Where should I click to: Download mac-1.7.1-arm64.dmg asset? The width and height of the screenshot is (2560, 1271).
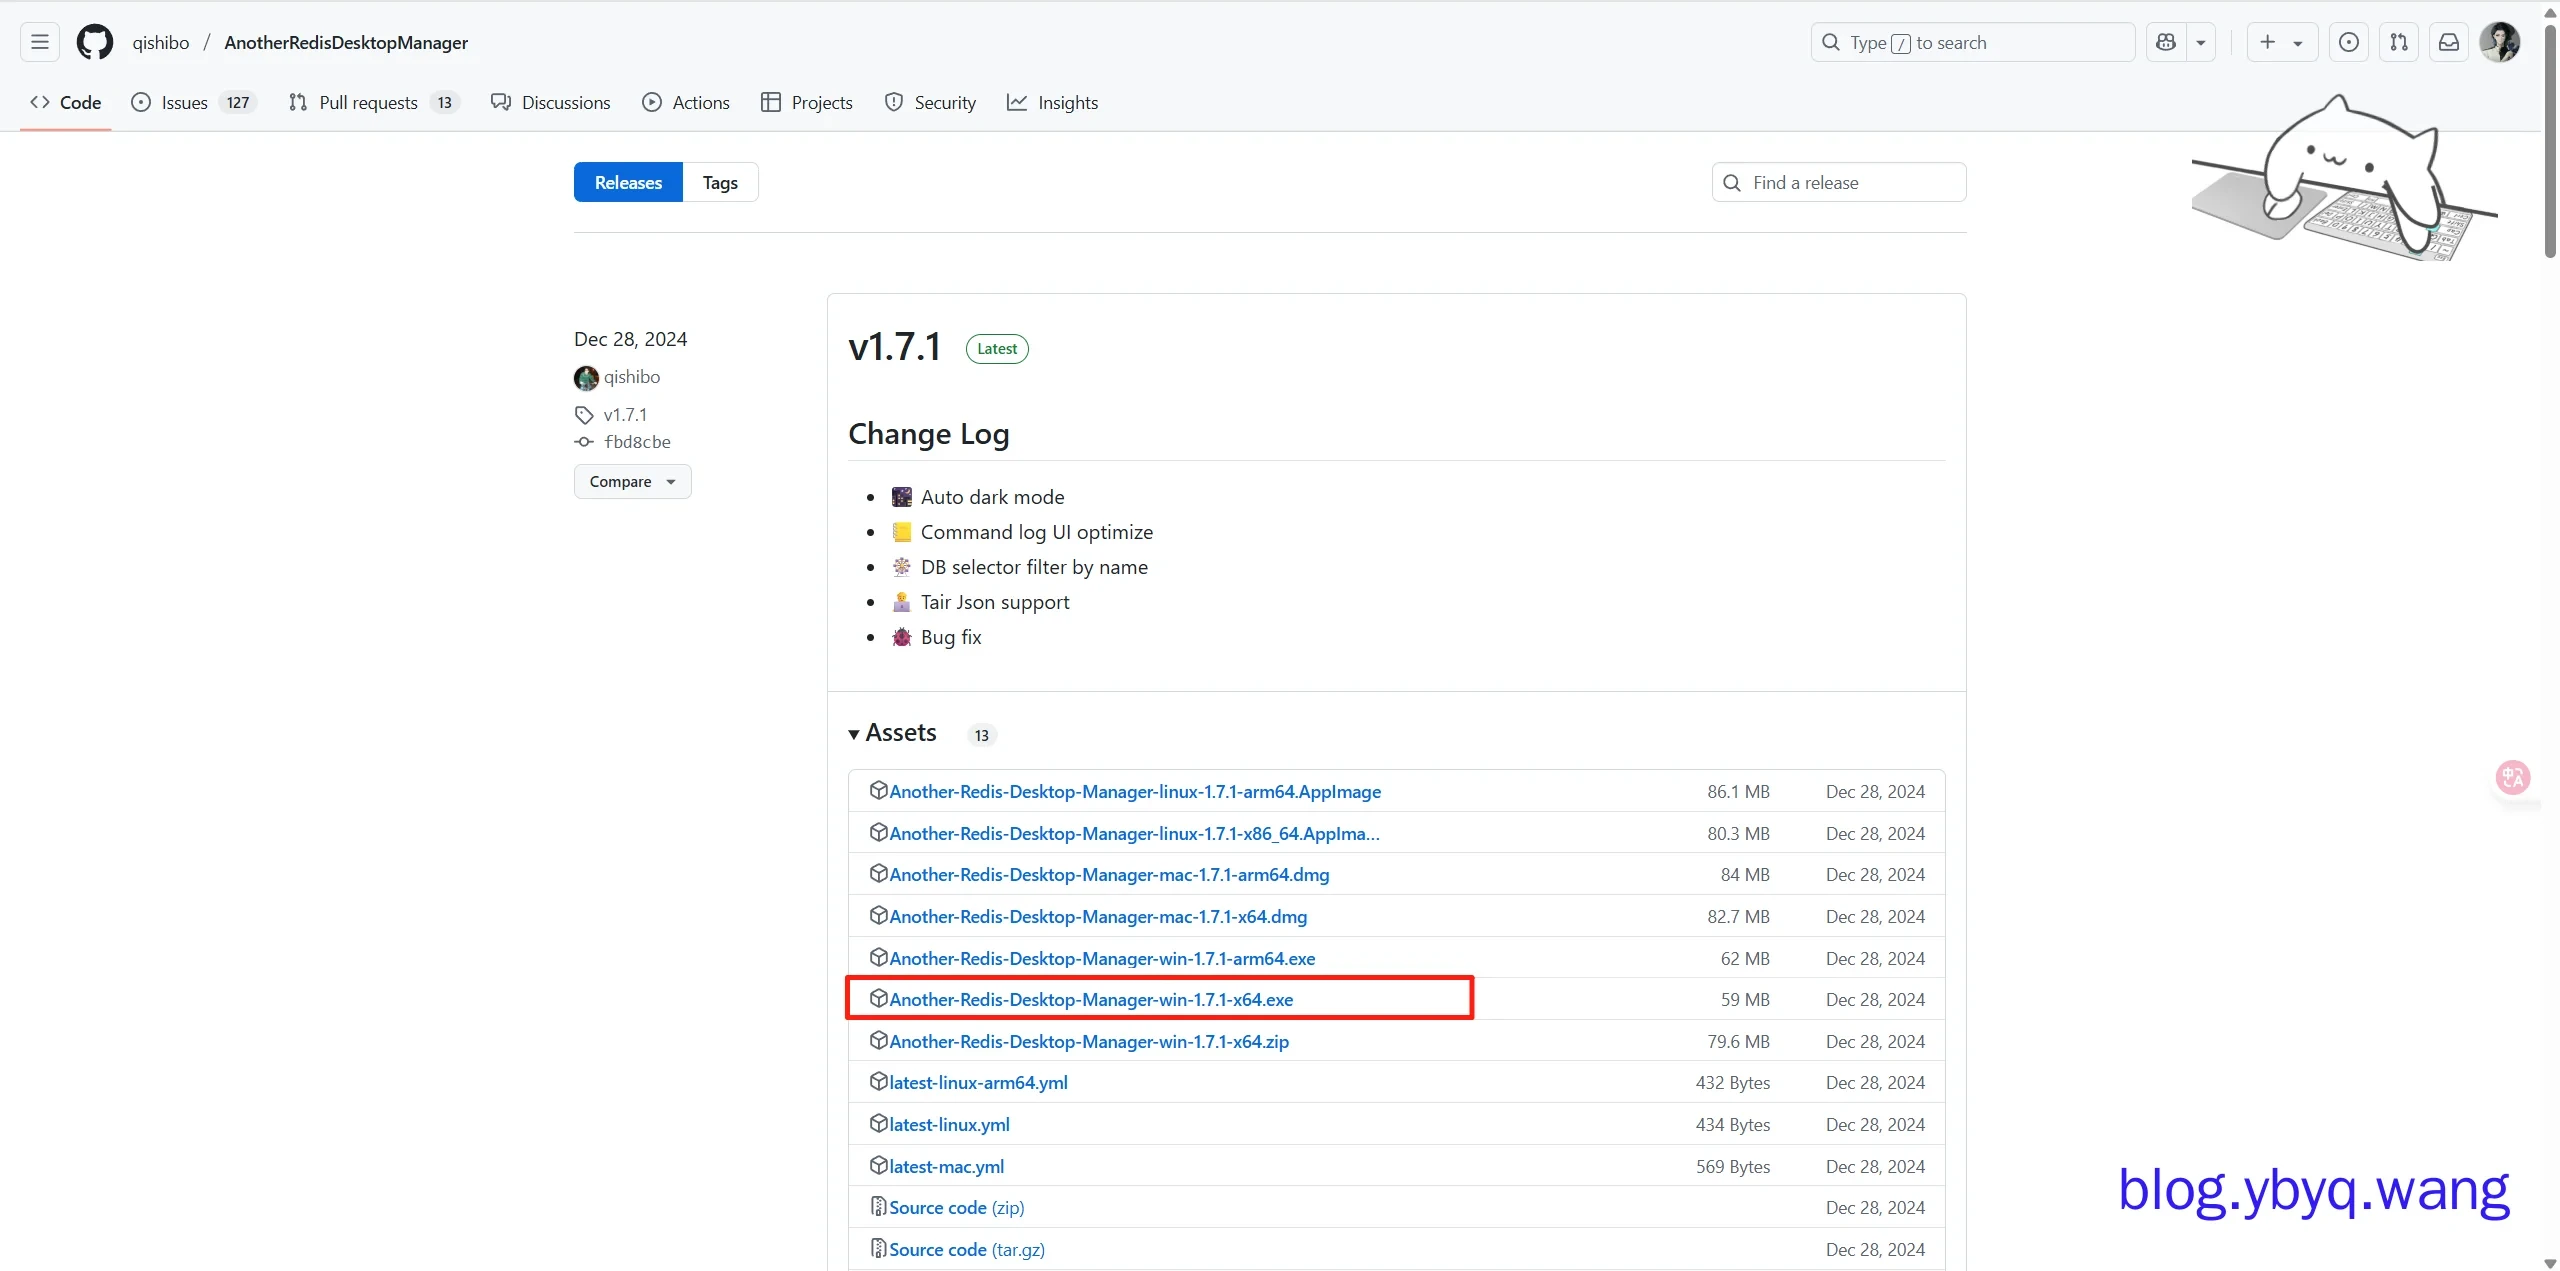point(1109,874)
